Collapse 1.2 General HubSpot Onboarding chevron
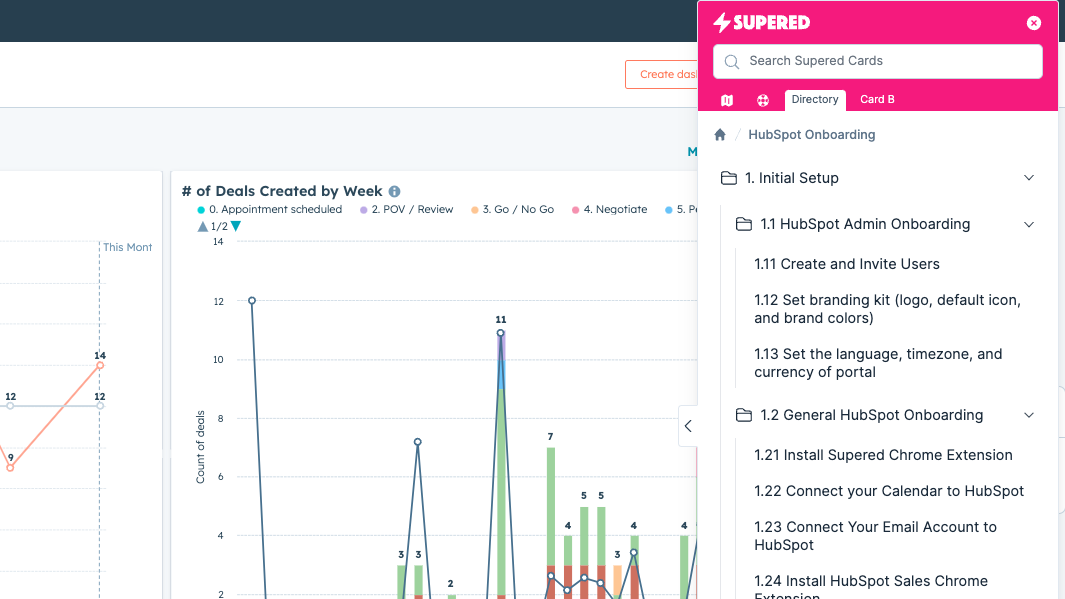This screenshot has width=1065, height=599. click(1029, 415)
